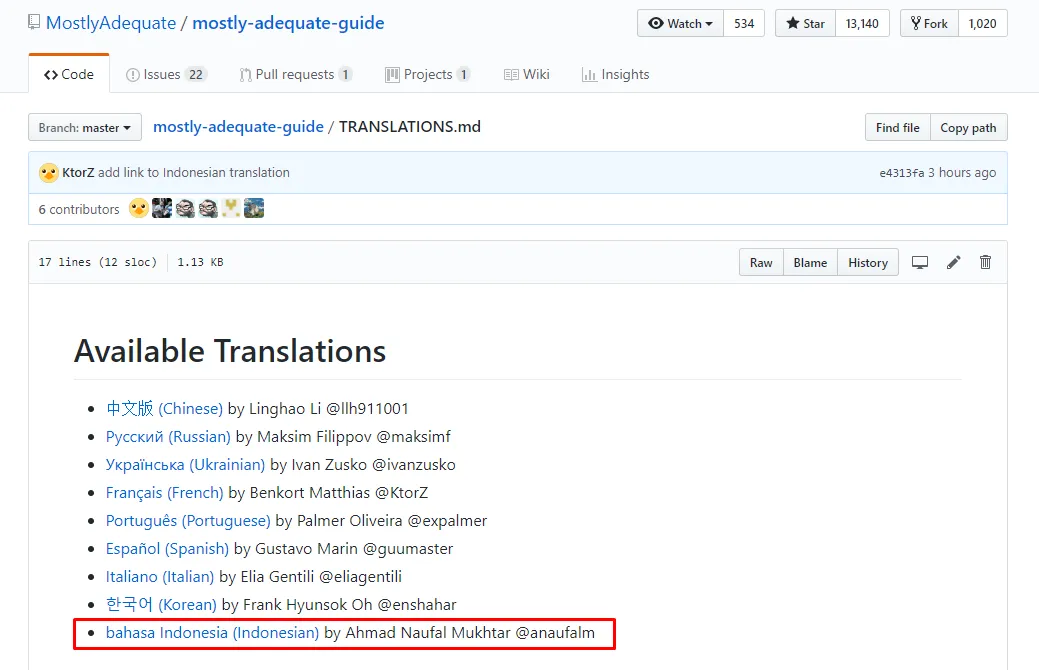1039x670 pixels.
Task: Click the Issues count badge 22
Action: [195, 74]
